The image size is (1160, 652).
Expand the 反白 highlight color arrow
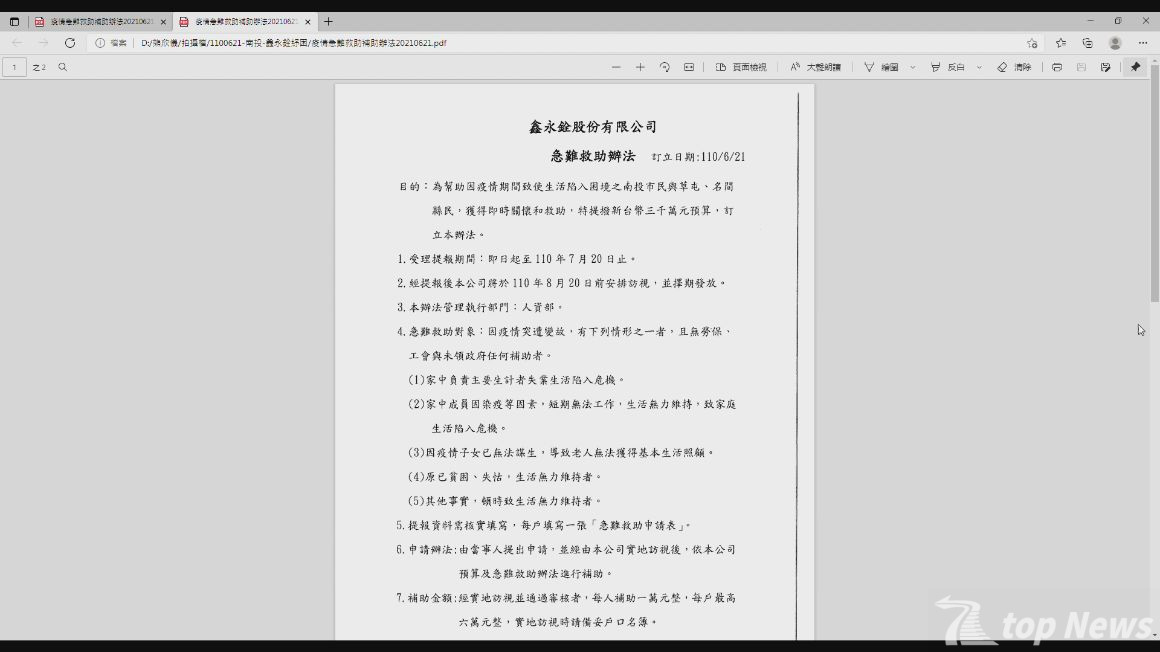979,67
